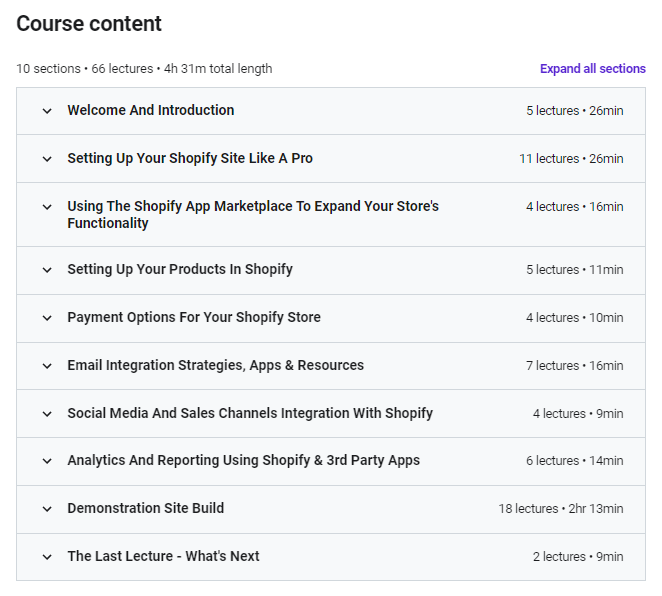Expand chevron for Social Media And Sales Channels
This screenshot has height=596, width=662.
[x=47, y=414]
